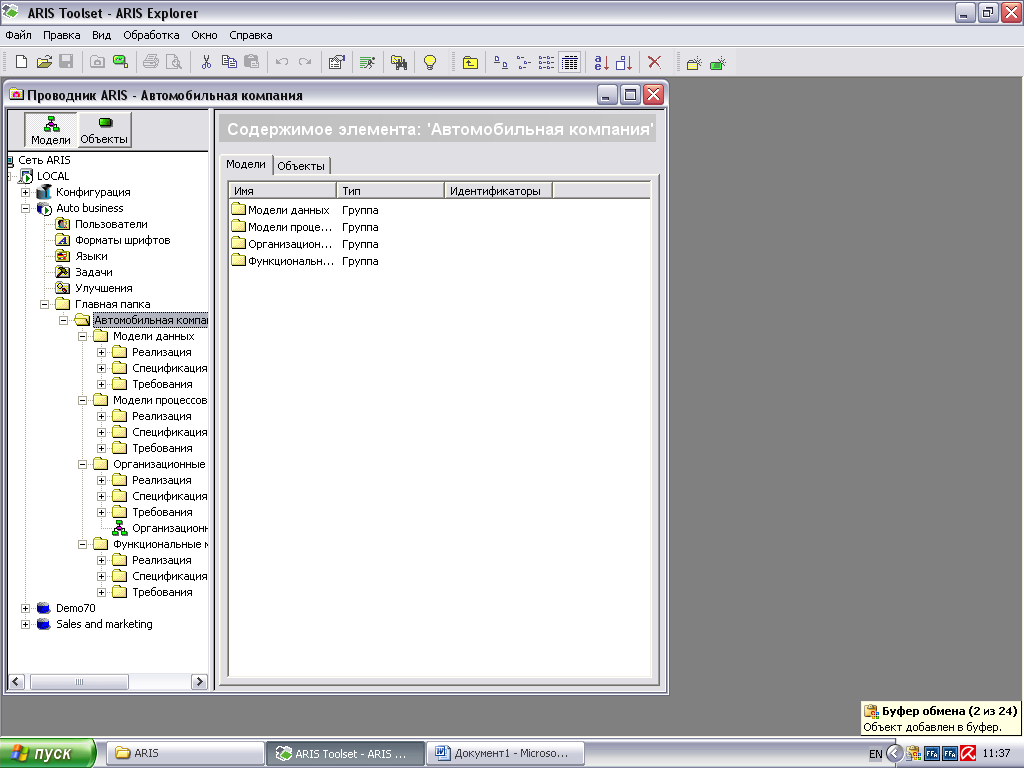Cut selection with scissors icon
The width and height of the screenshot is (1024, 768).
(x=206, y=62)
